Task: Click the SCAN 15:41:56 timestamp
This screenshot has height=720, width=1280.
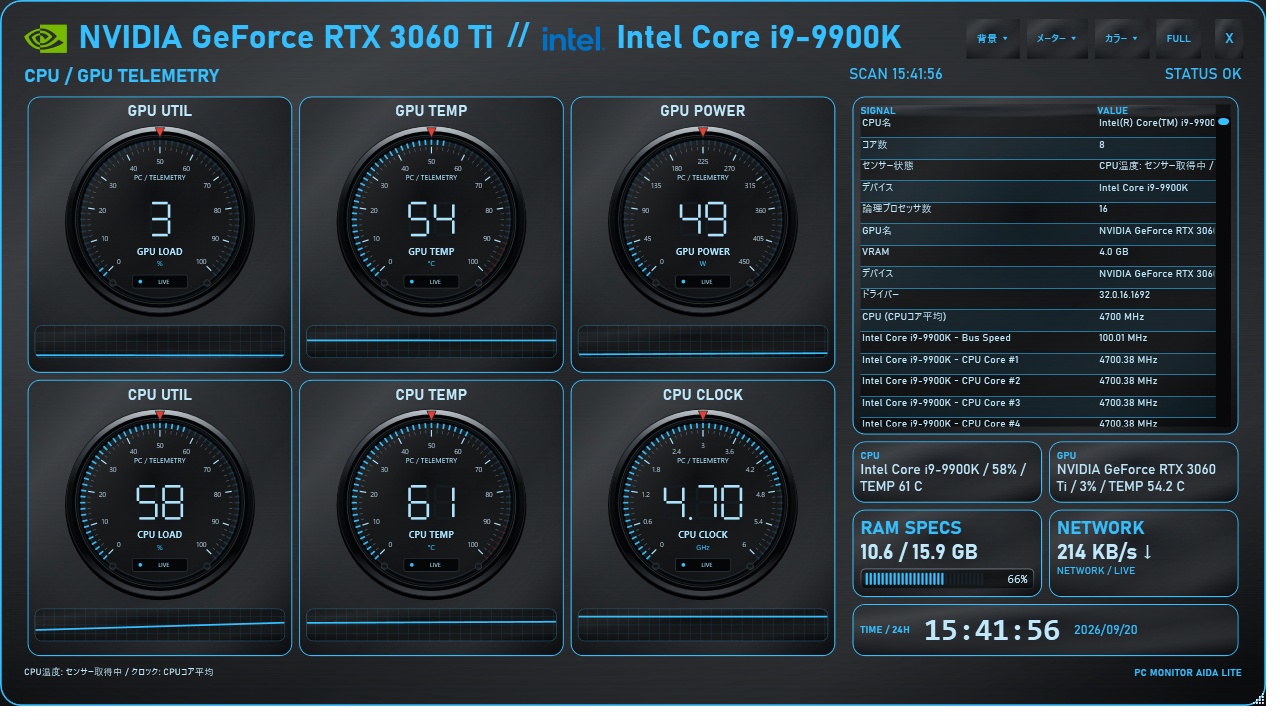Action: [x=896, y=74]
